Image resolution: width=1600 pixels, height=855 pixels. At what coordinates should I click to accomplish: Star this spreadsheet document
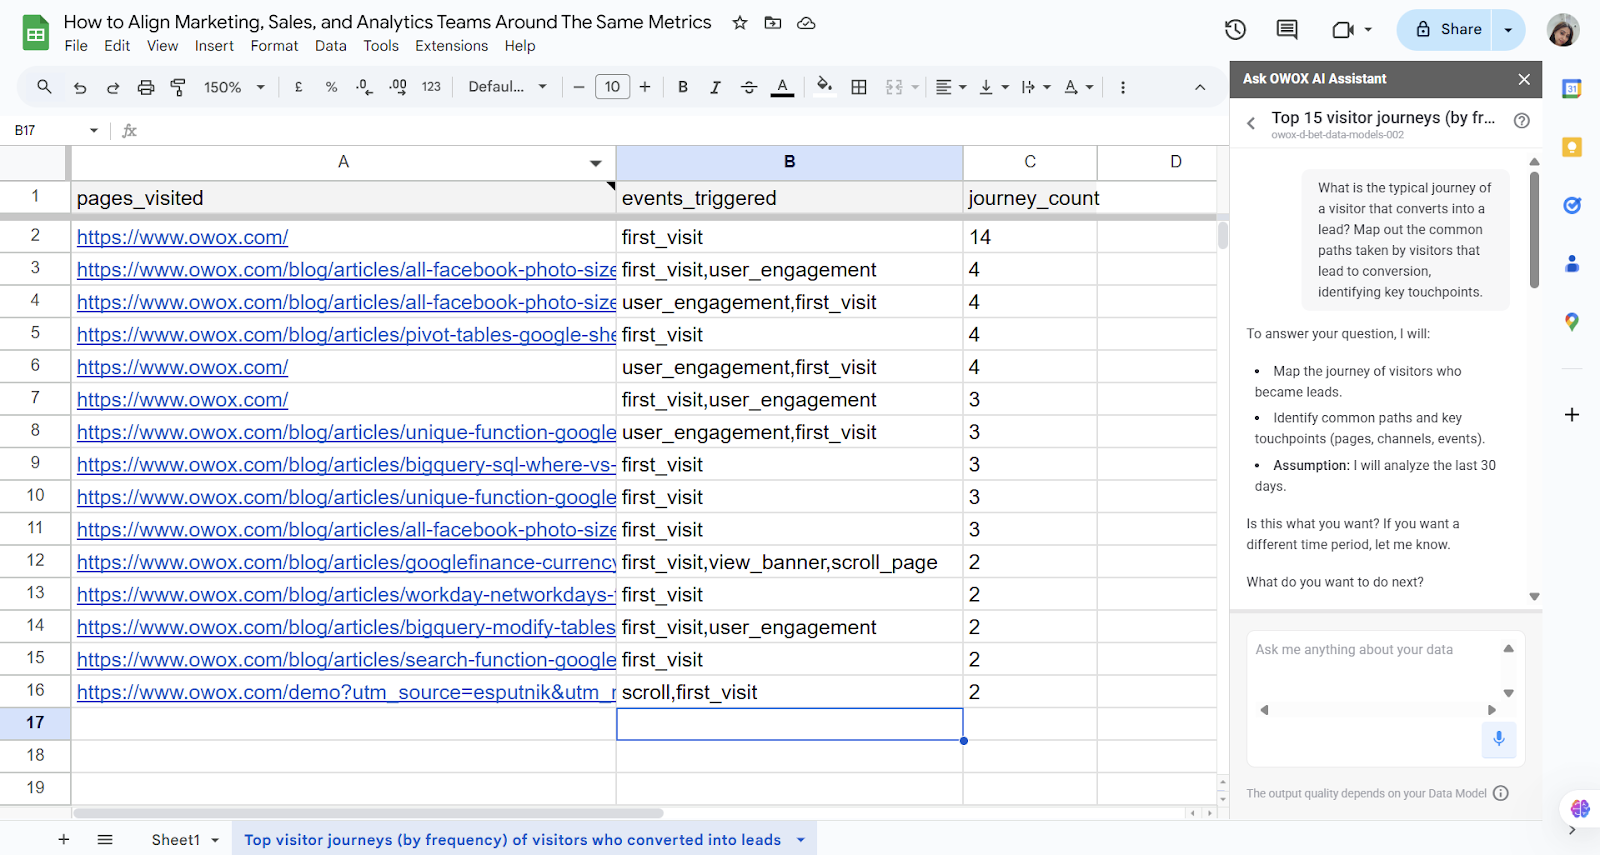(x=740, y=22)
